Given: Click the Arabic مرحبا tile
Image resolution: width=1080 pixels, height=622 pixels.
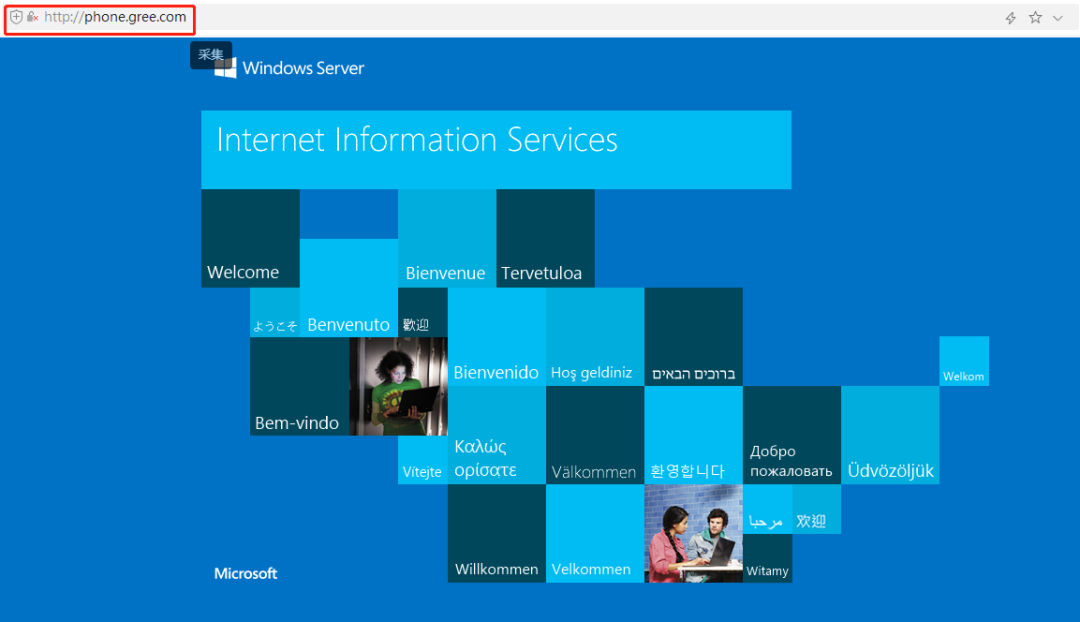Looking at the screenshot, I should coord(767,509).
